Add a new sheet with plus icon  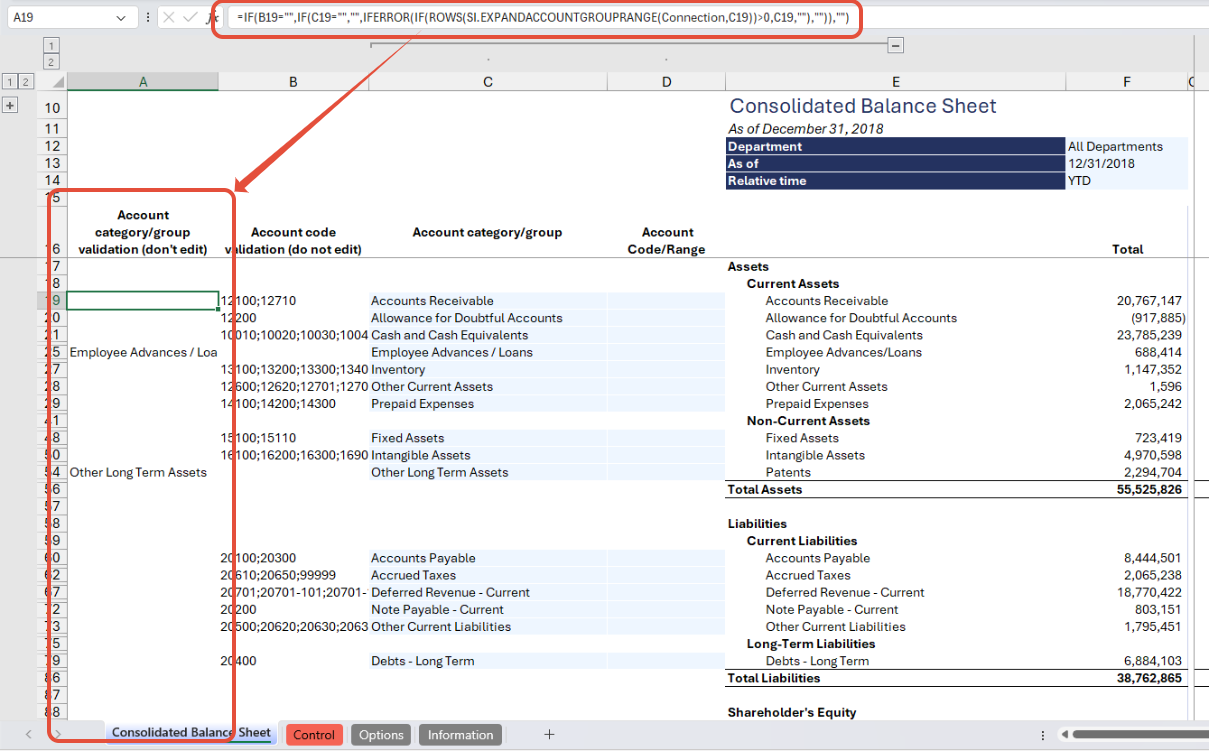tap(549, 735)
